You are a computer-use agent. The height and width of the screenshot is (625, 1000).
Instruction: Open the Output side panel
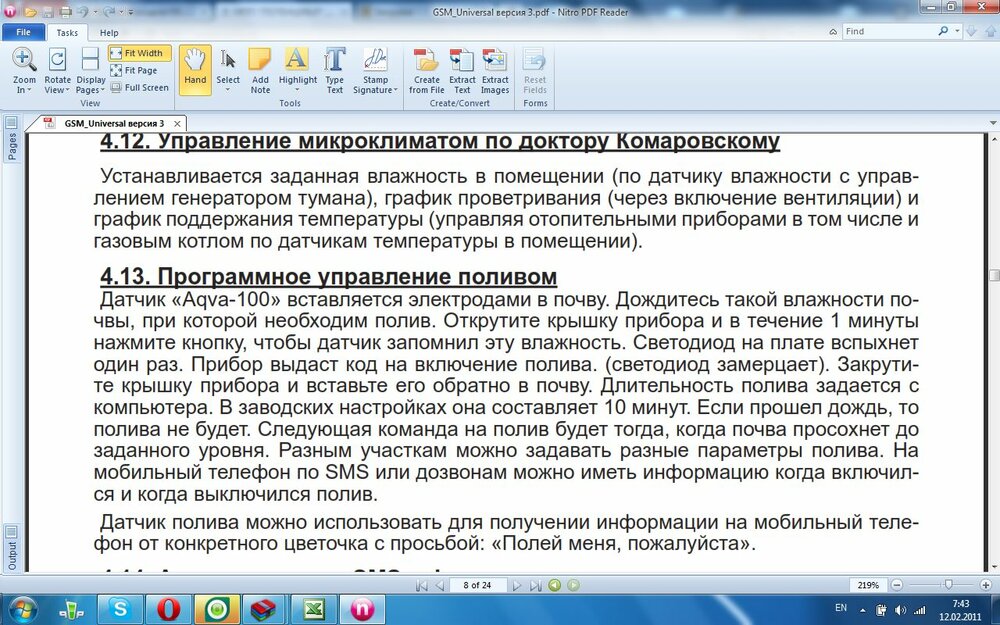pyautogui.click(x=11, y=548)
